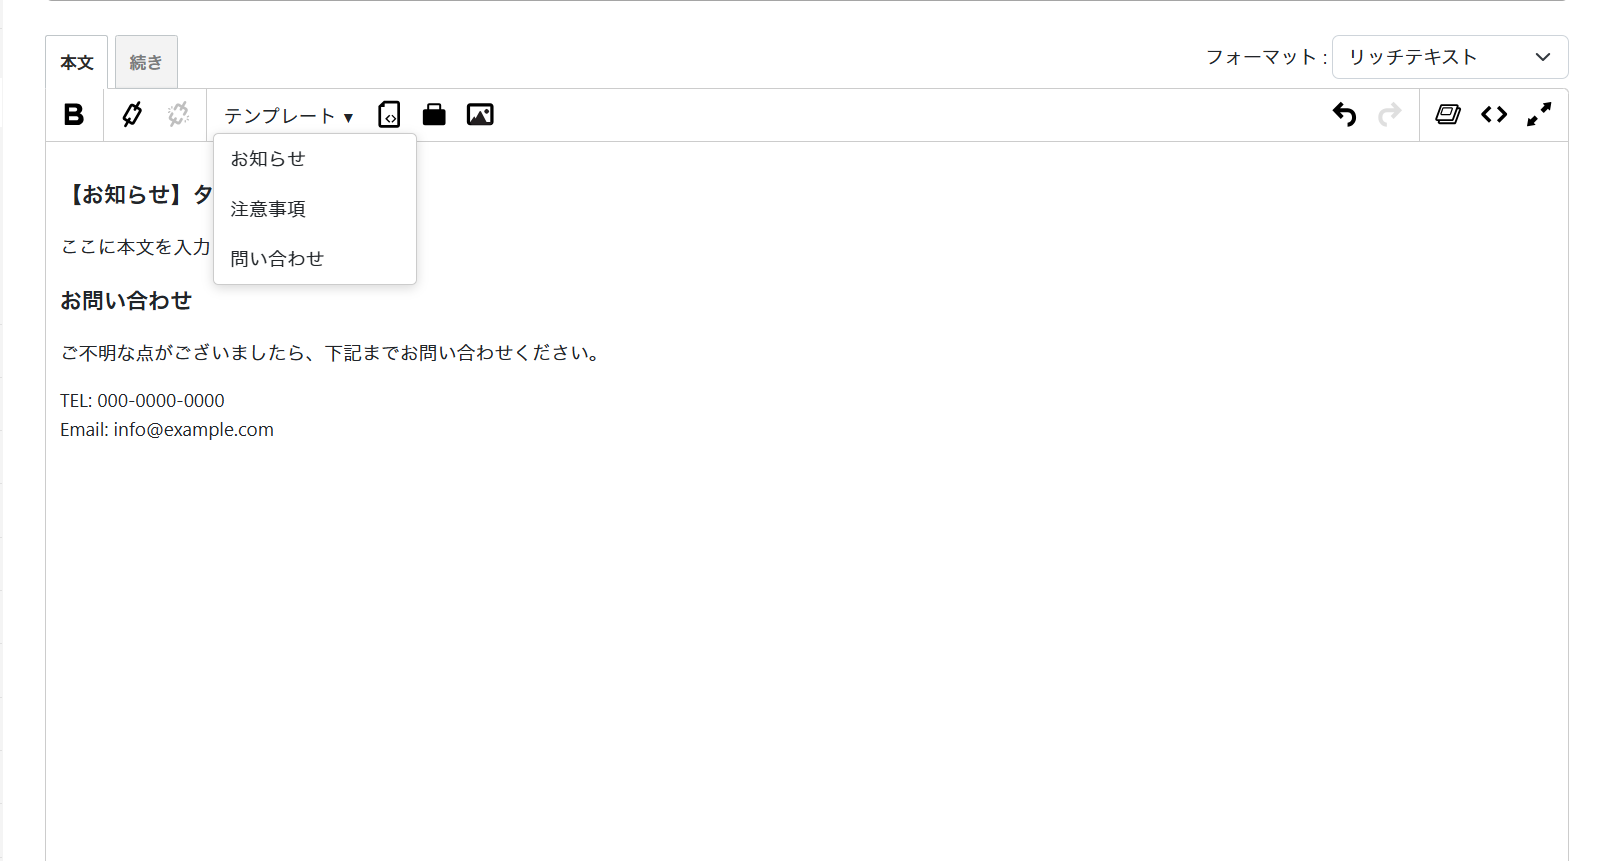Open asset insertion with the briefcase icon

pos(434,115)
